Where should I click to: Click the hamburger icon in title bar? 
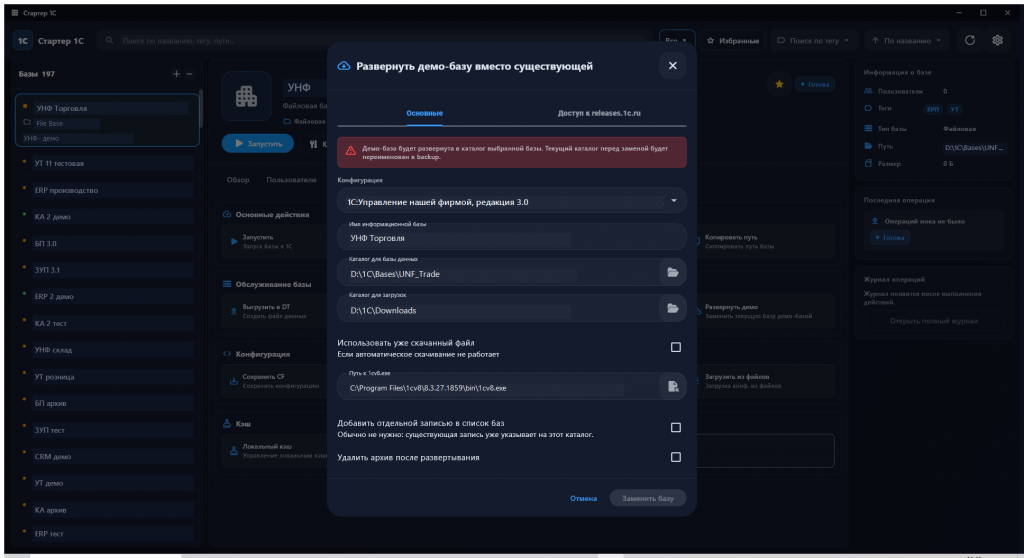point(14,12)
